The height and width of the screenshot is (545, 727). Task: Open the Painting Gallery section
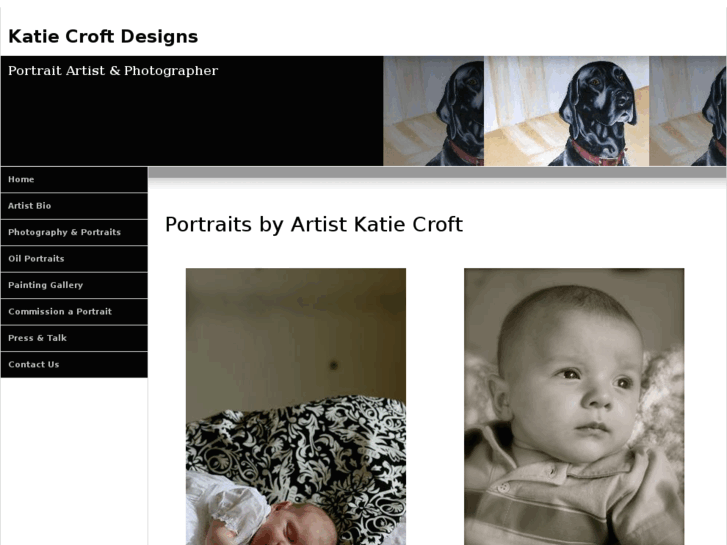pos(45,285)
